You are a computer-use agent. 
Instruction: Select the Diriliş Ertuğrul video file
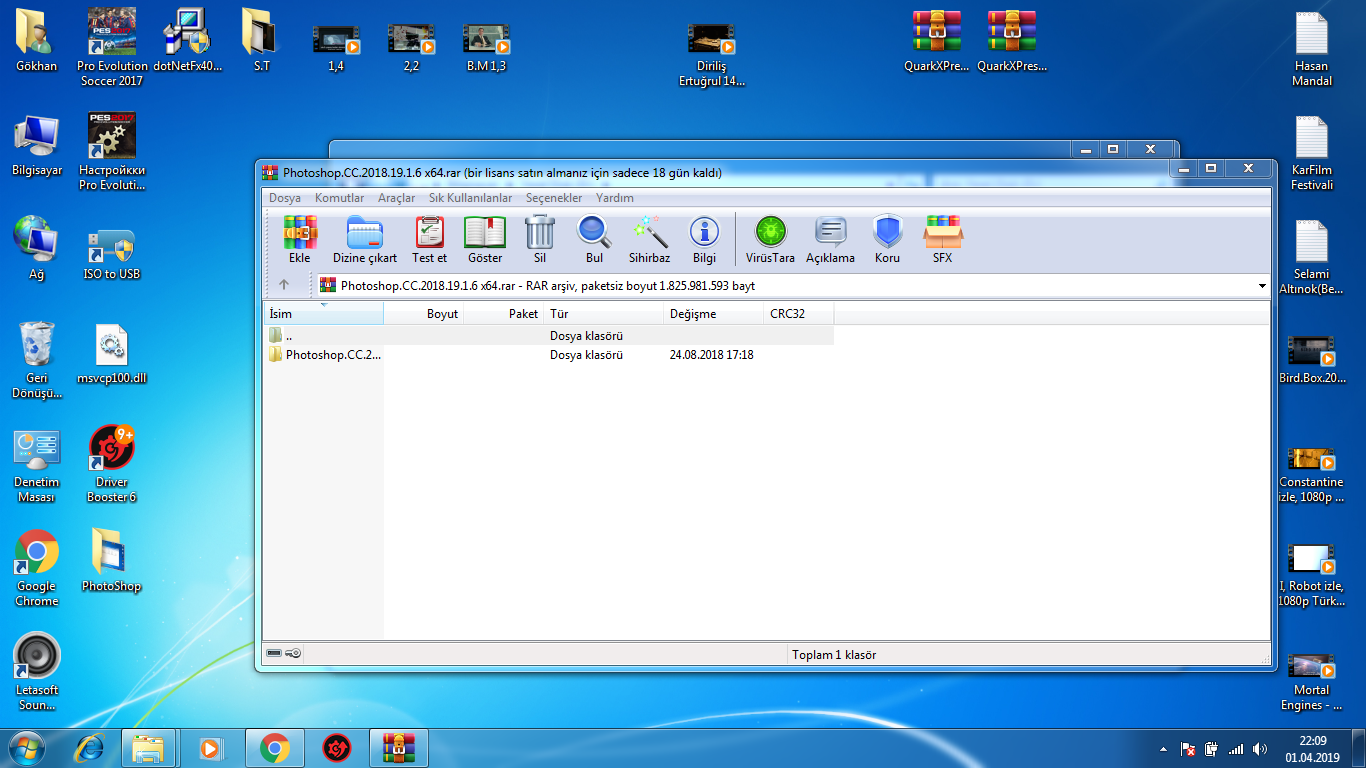click(712, 54)
